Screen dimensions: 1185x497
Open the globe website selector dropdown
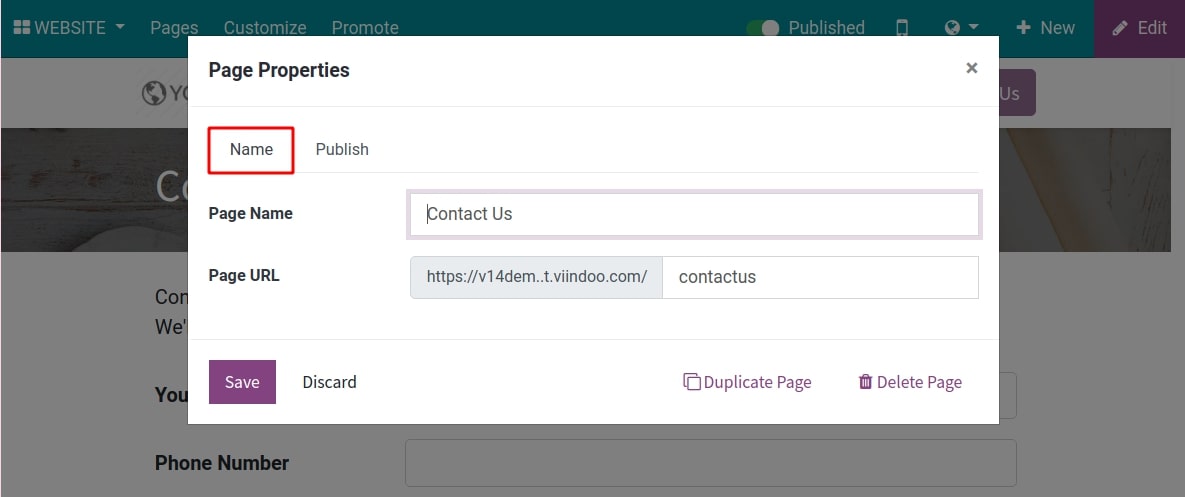click(x=961, y=28)
